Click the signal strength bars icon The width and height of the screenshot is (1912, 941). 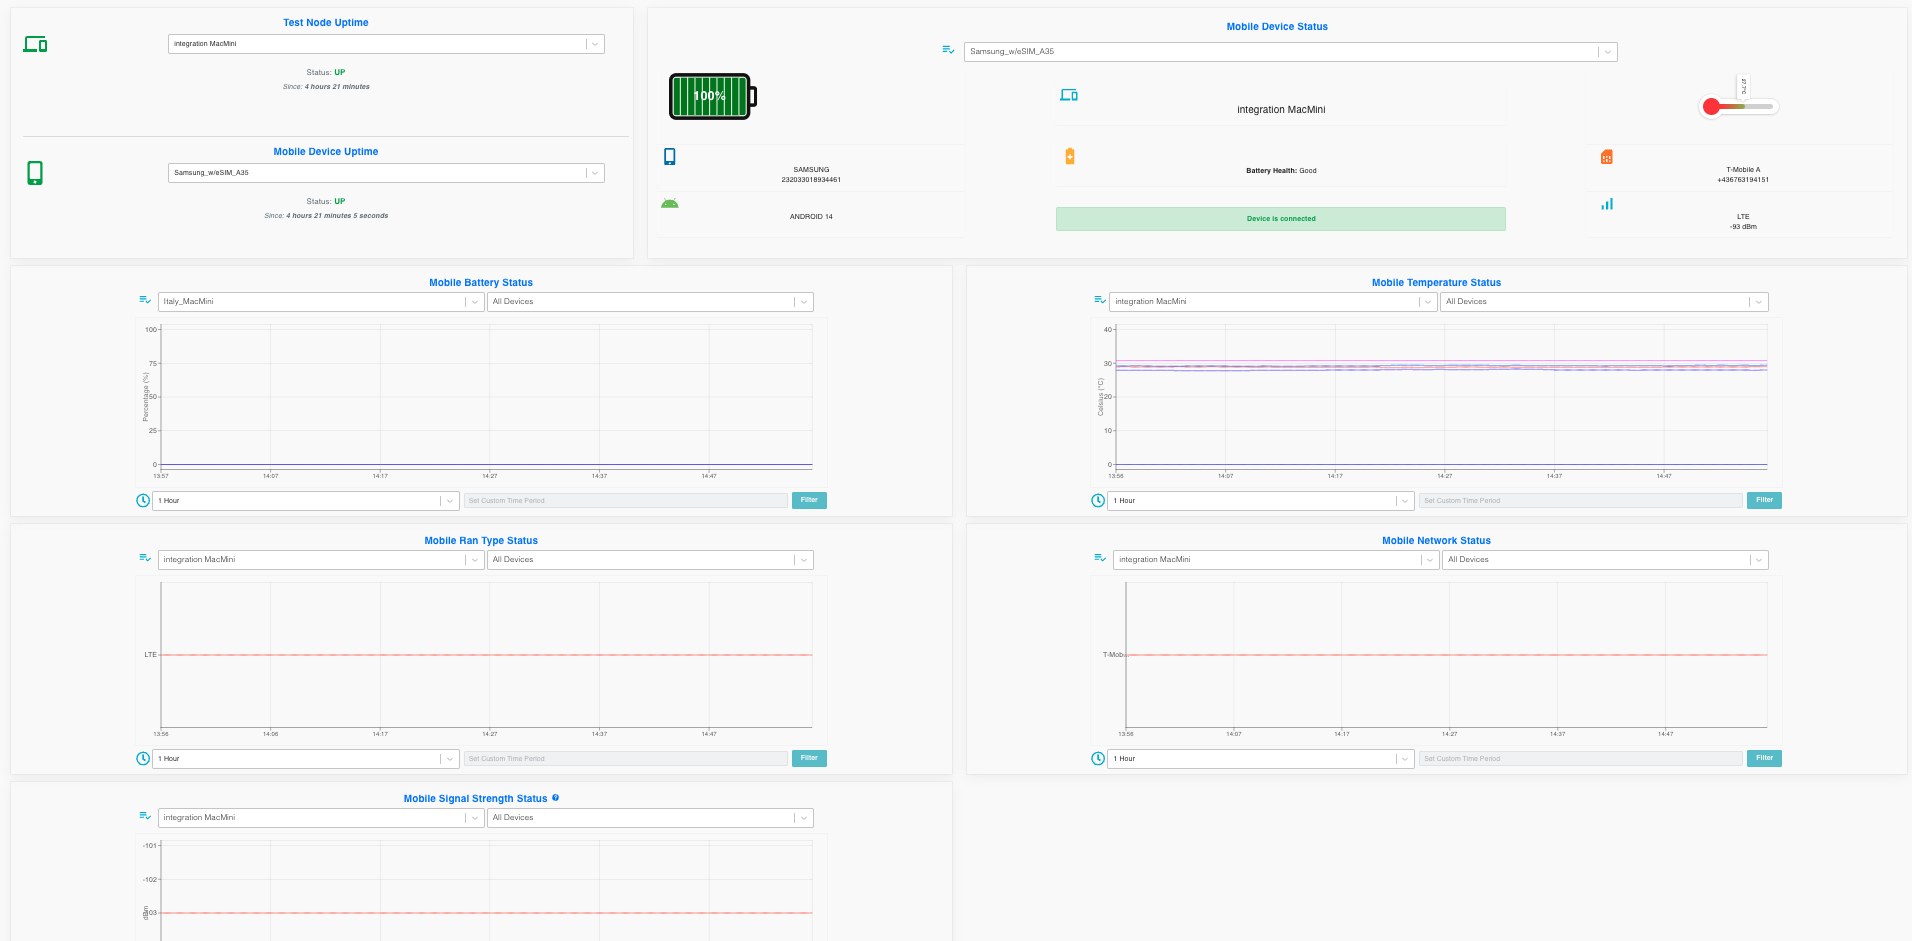[x=1607, y=204]
